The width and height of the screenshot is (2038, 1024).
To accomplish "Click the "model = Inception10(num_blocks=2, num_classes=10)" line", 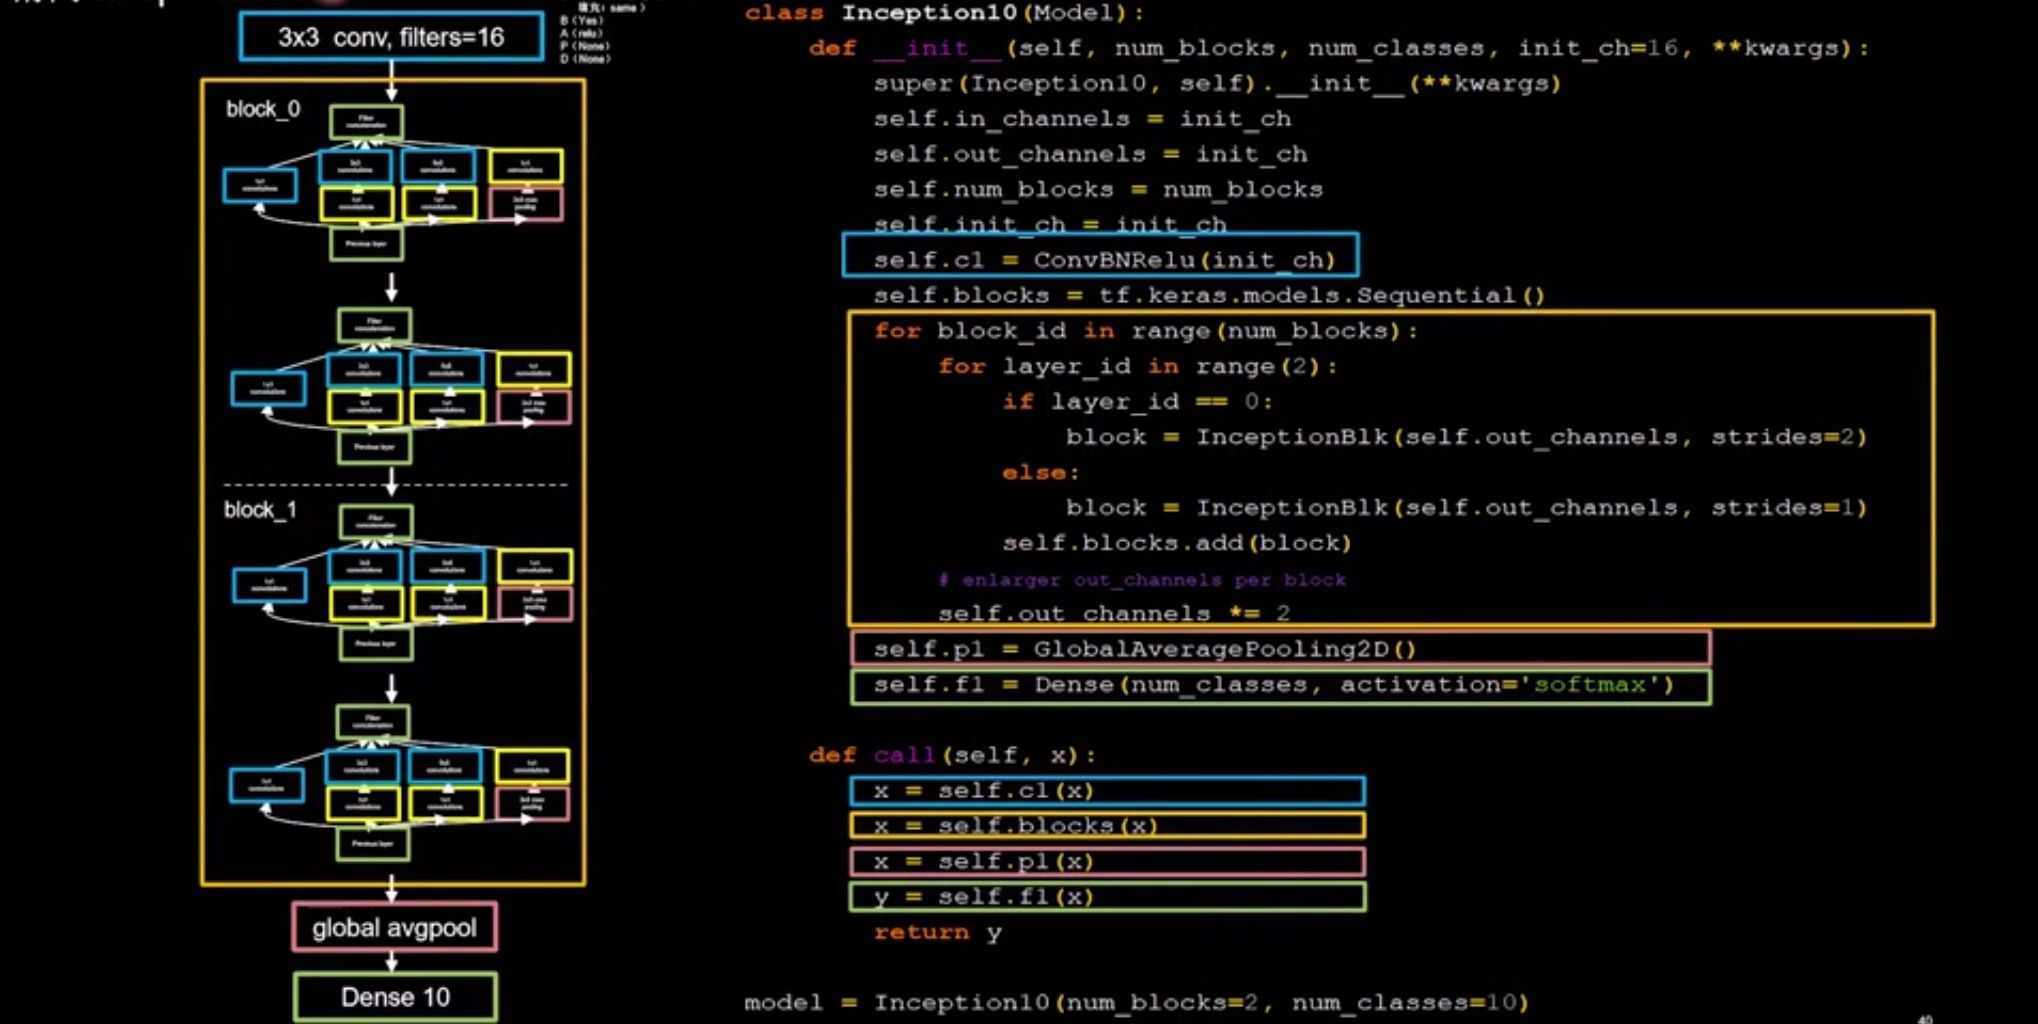I will tap(1136, 1002).
